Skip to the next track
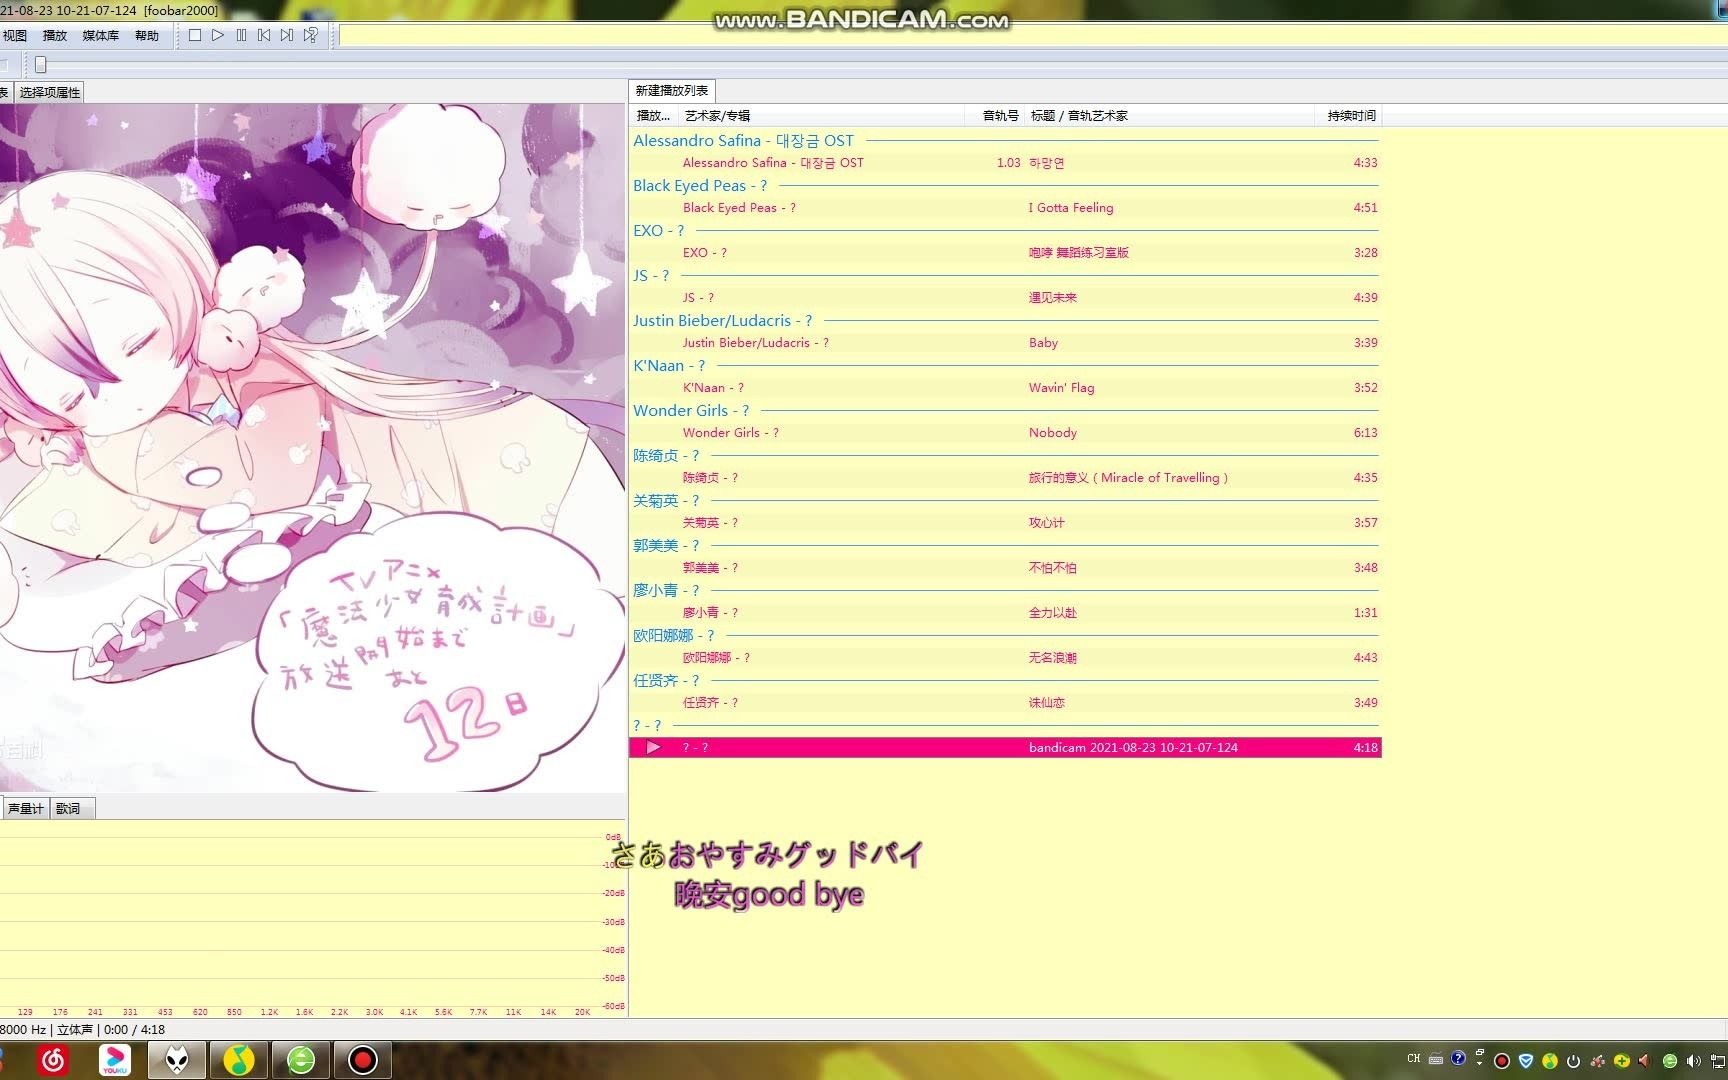 click(287, 35)
